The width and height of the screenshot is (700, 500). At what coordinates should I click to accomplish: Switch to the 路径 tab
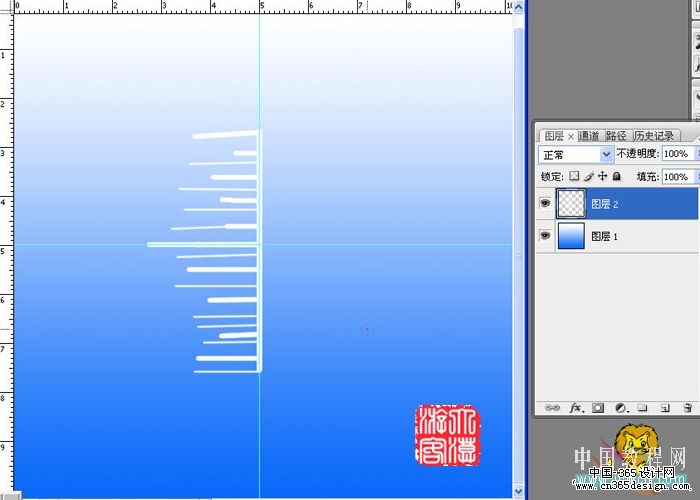click(616, 136)
